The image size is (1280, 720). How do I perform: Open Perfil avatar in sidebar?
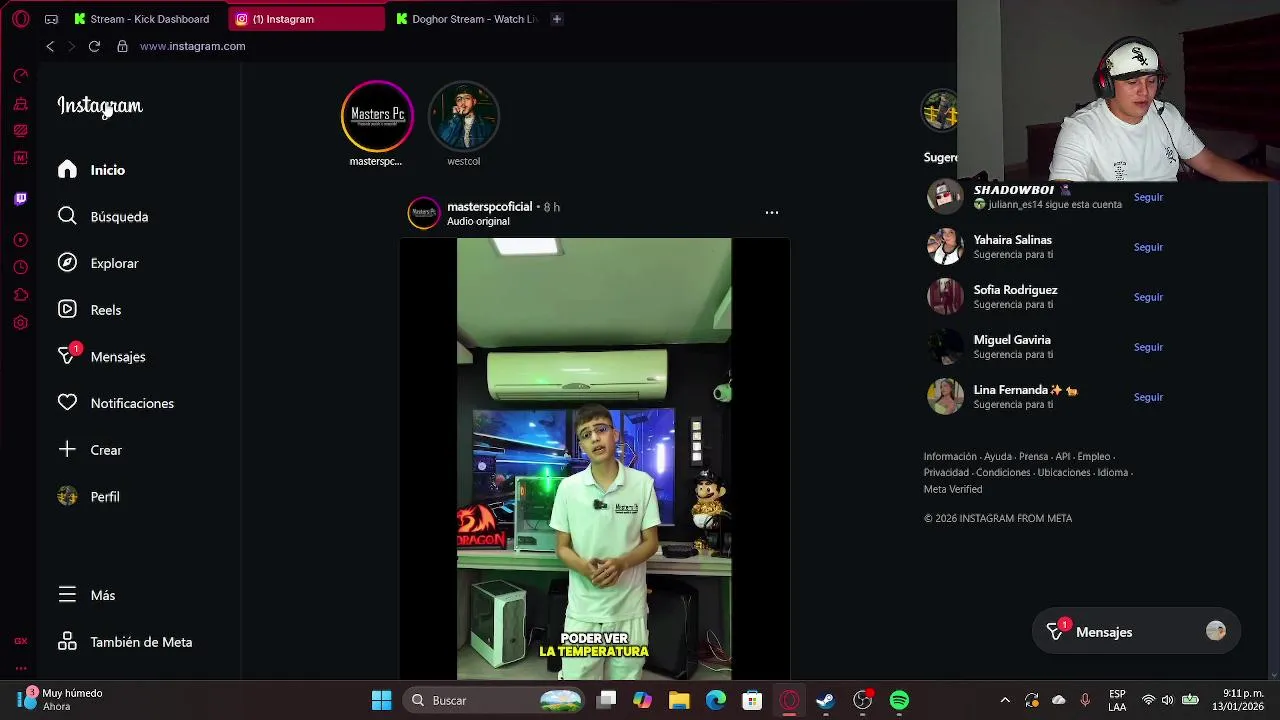(x=67, y=496)
